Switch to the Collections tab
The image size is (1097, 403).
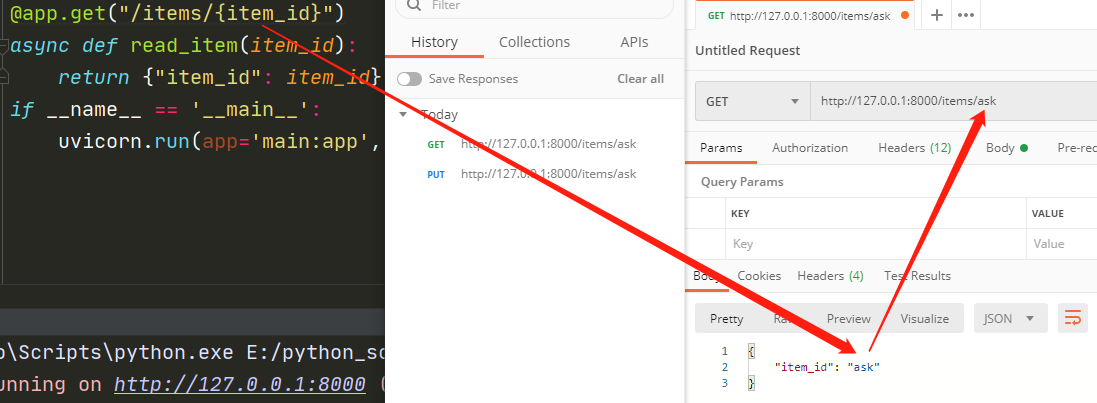click(534, 42)
